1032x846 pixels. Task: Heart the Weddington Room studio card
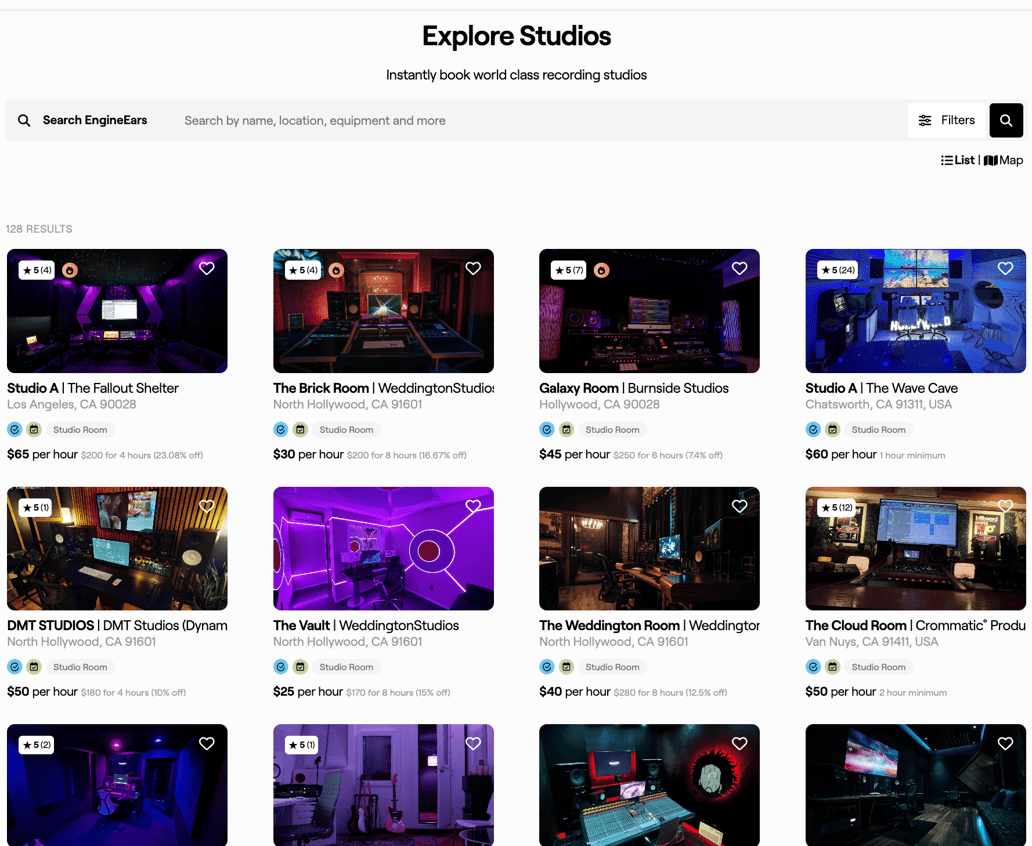pyautogui.click(x=739, y=506)
